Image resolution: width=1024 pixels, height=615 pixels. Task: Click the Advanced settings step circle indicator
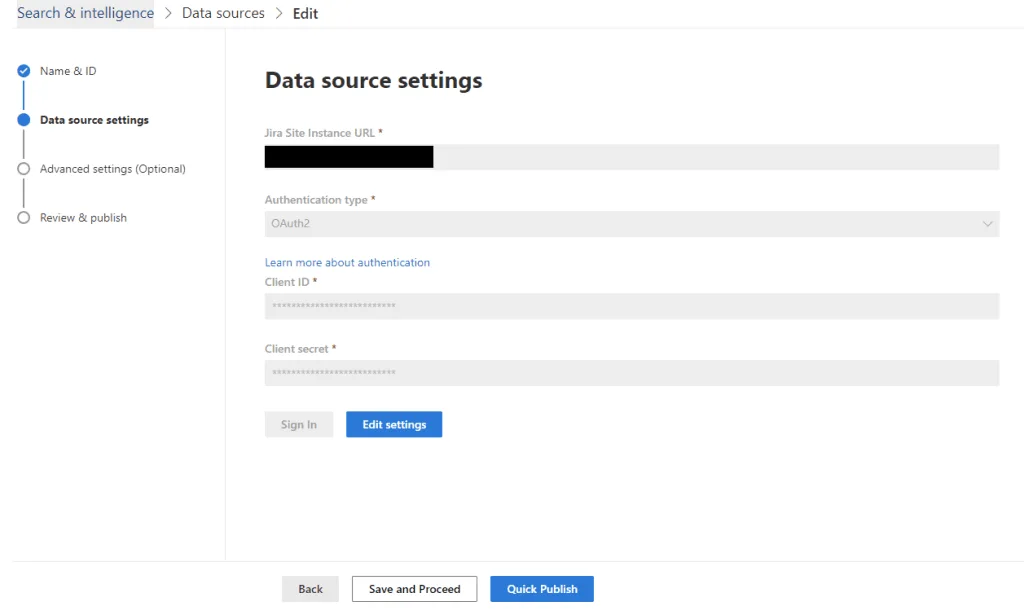point(24,168)
